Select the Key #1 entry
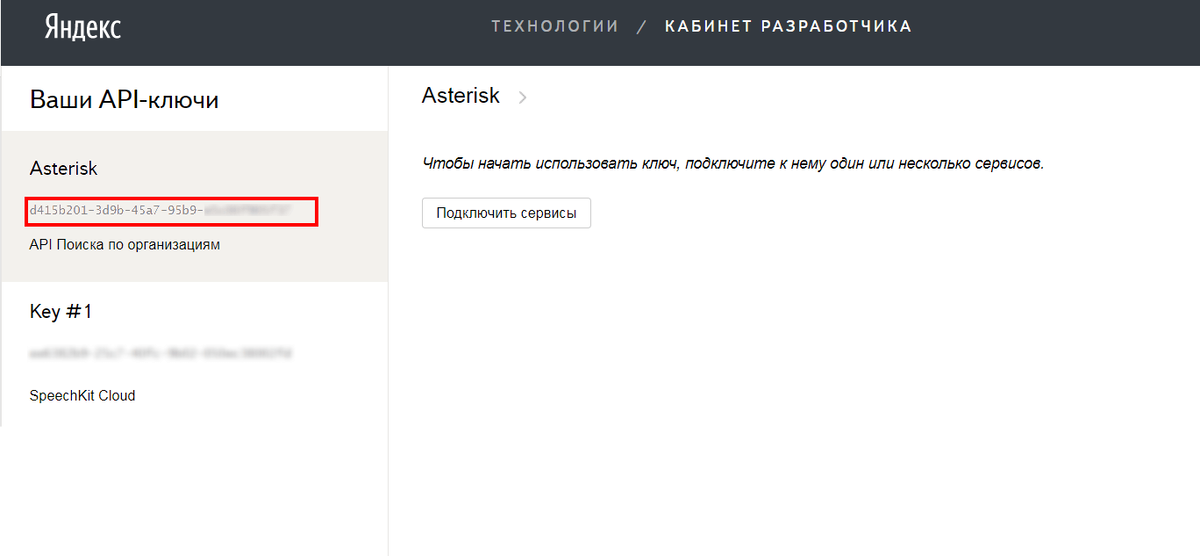 (x=194, y=354)
